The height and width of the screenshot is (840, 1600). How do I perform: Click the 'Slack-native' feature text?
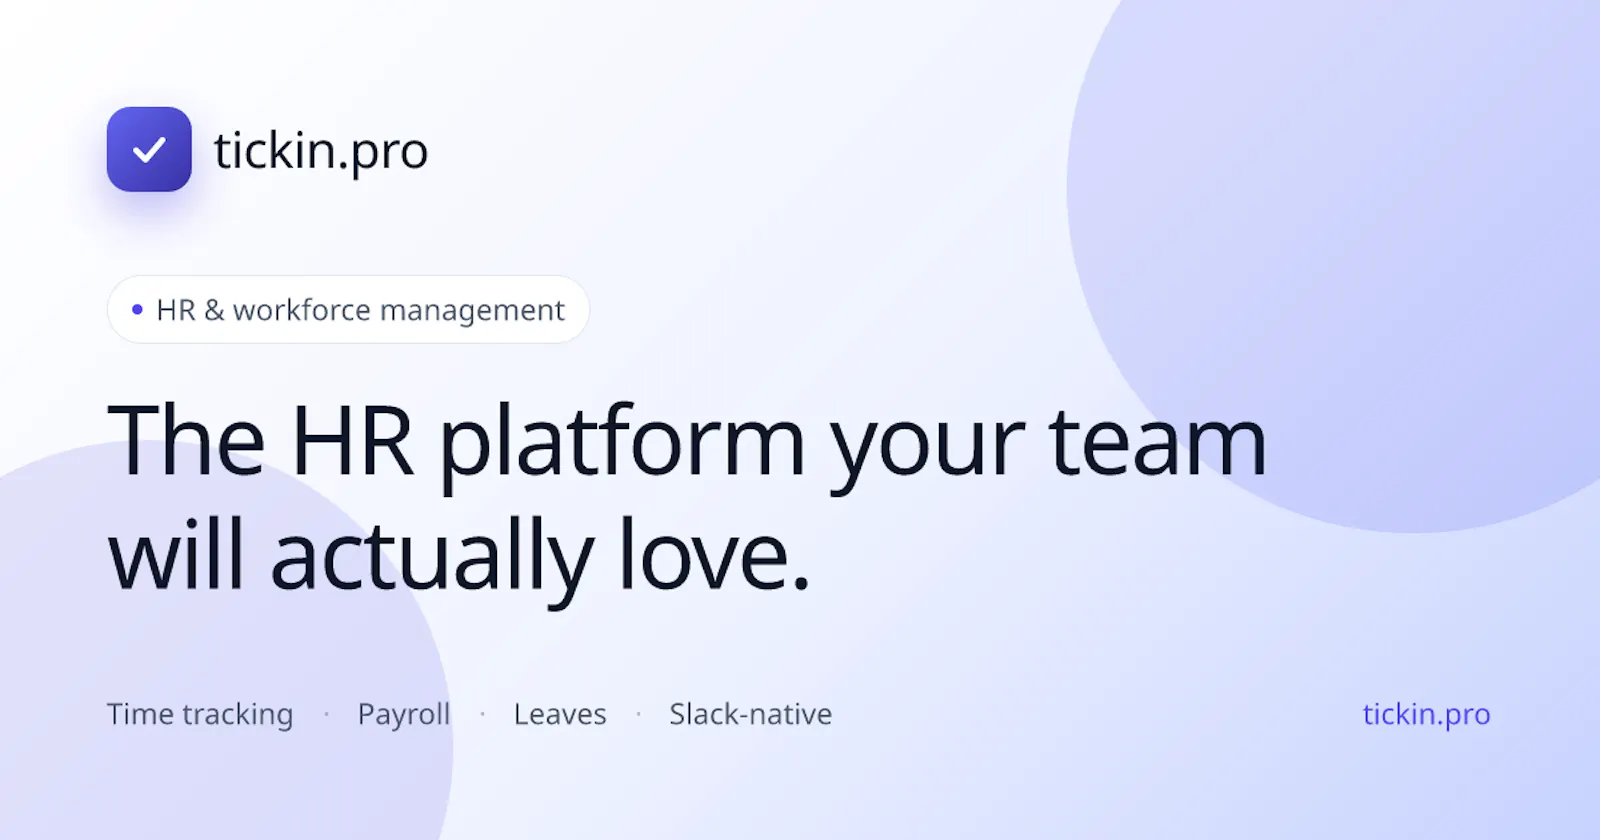pyautogui.click(x=751, y=714)
